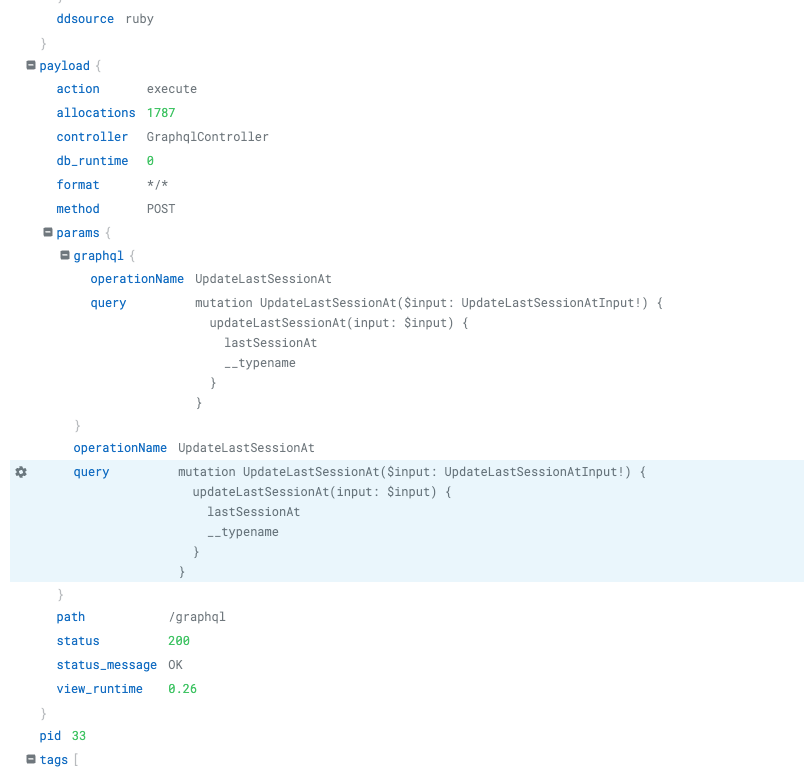Click the highlighted query attribute key

coord(91,472)
